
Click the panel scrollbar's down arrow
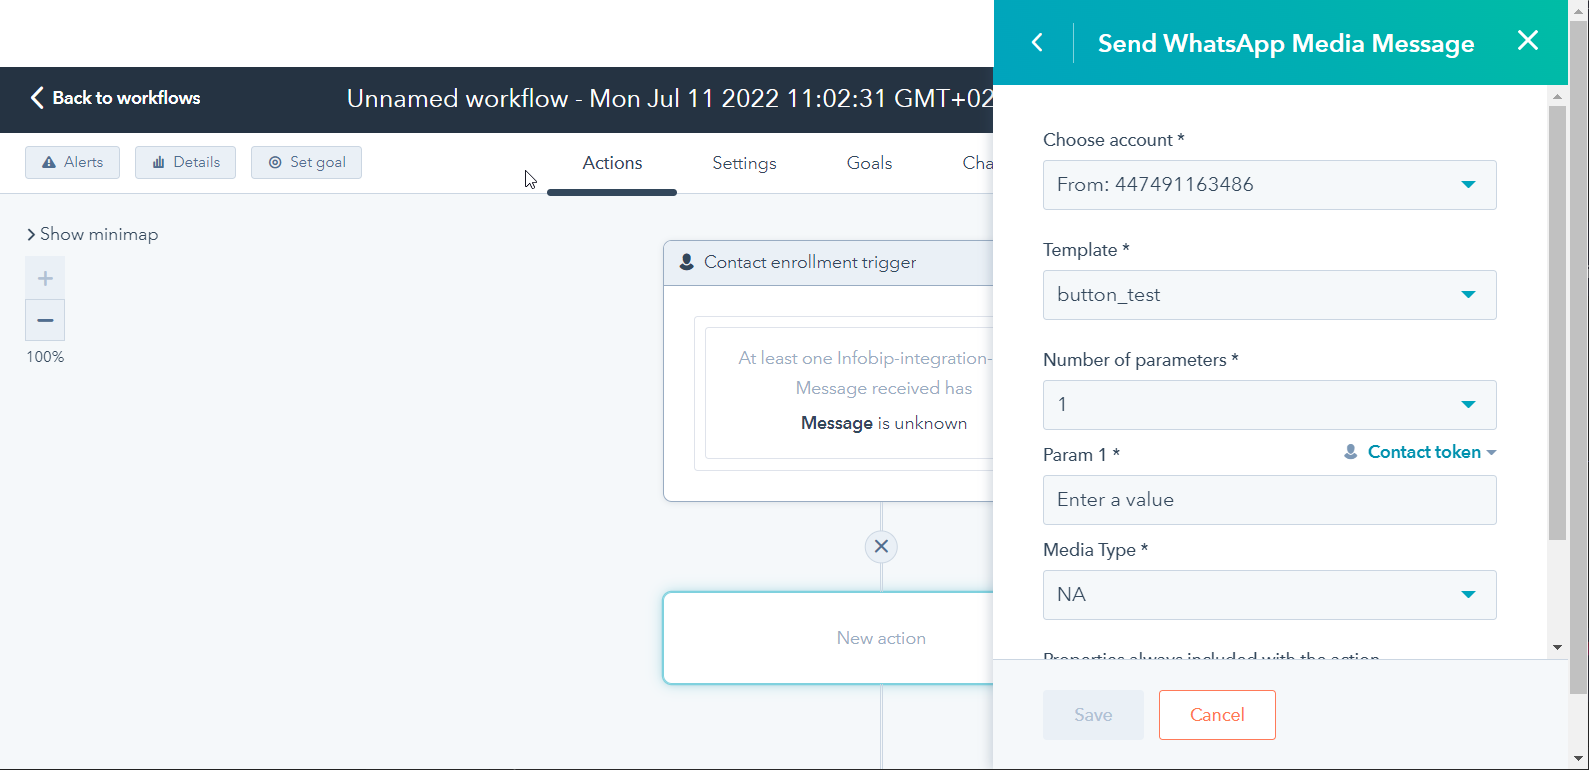(x=1557, y=648)
